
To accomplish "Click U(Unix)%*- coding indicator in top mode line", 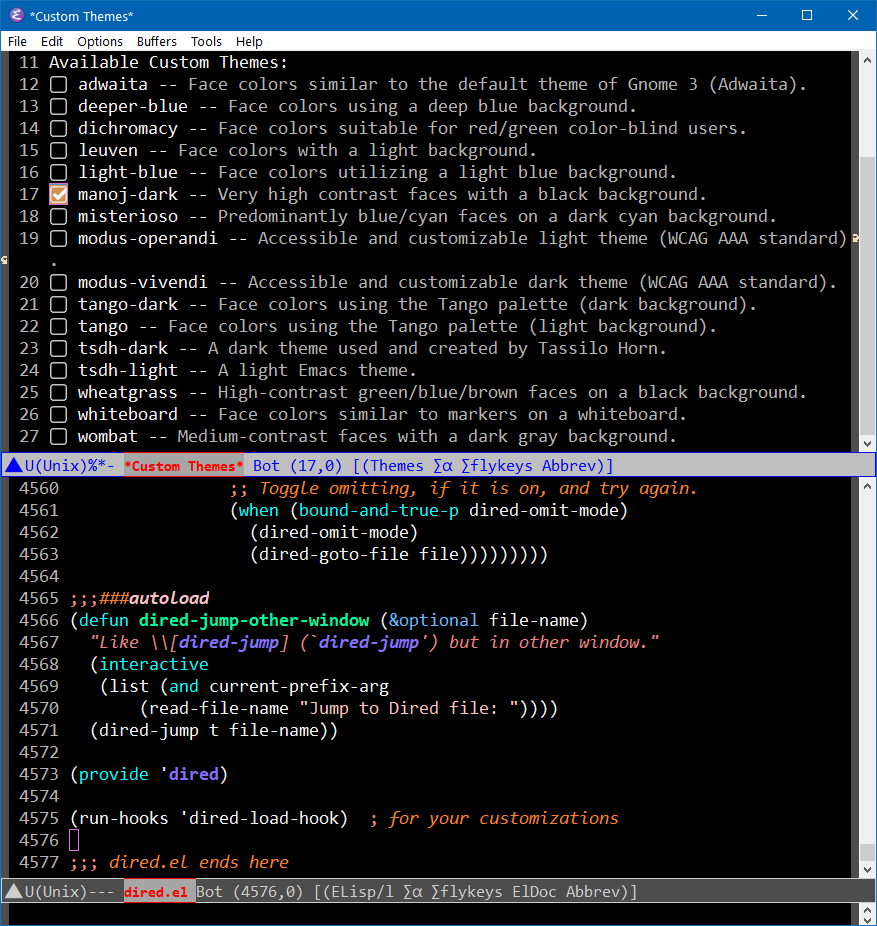I will click(70, 466).
